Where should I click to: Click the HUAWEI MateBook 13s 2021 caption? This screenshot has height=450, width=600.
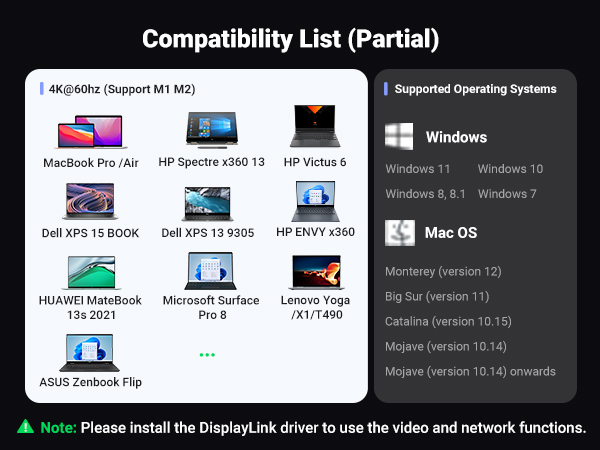point(90,307)
